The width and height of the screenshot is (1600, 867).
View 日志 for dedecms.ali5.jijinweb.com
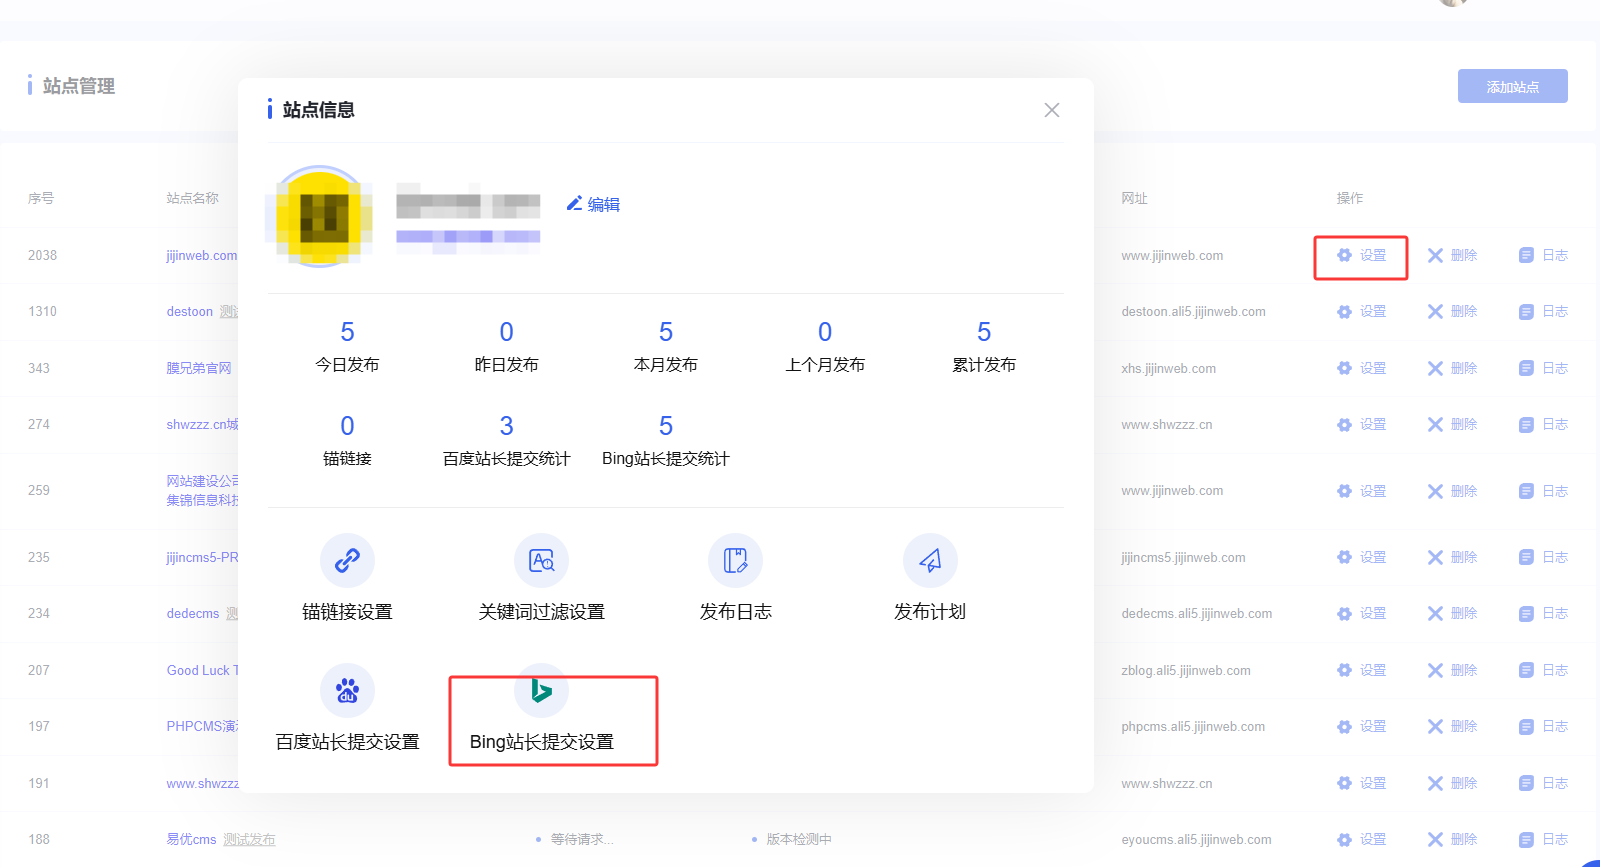(x=1543, y=614)
